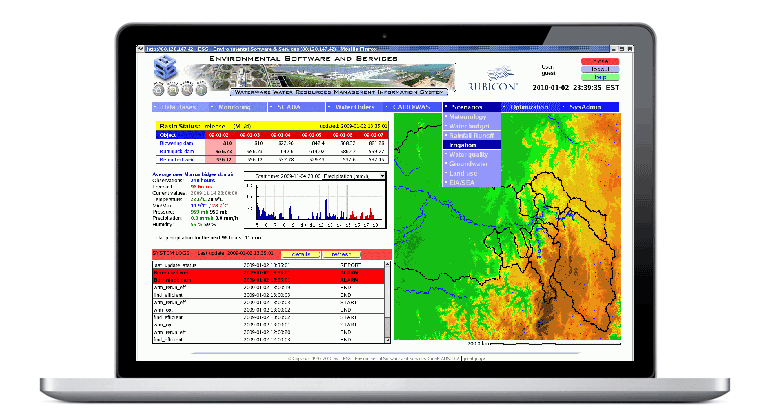
Task: Click the refresh button in System Logs
Action: 341,255
